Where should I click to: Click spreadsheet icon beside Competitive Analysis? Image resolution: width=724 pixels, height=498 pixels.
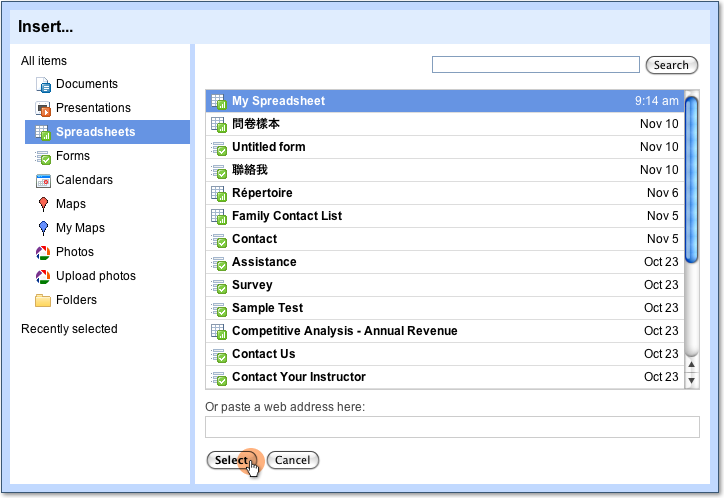[218, 331]
